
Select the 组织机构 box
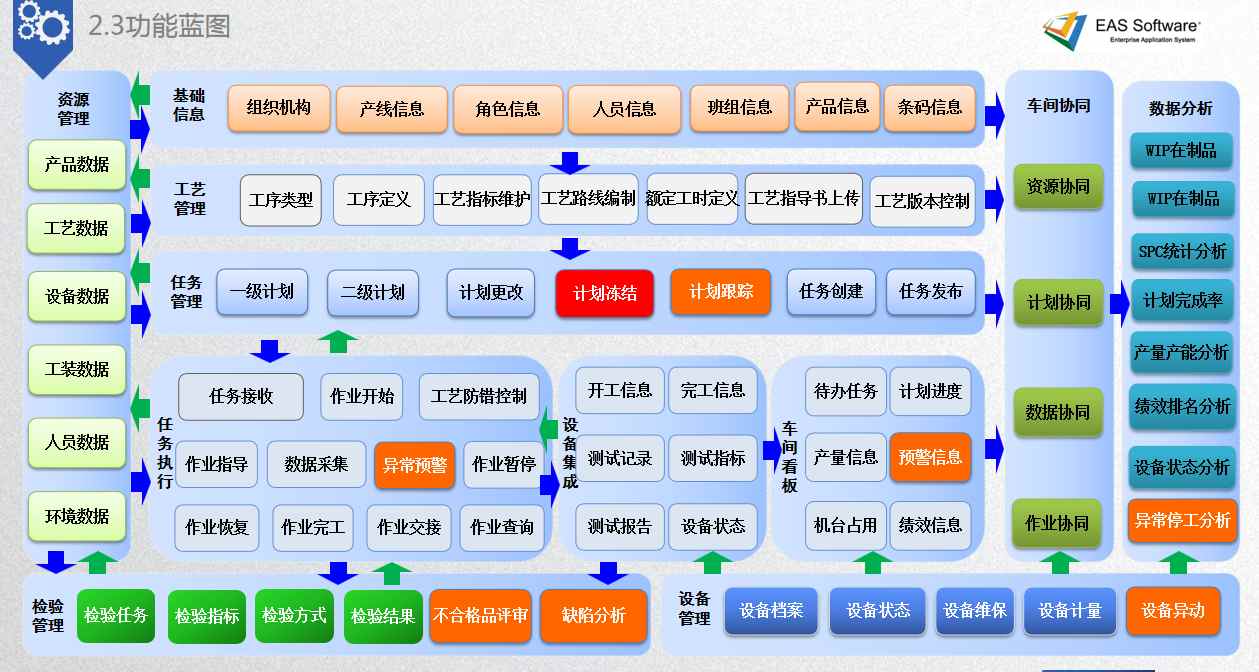[x=279, y=108]
